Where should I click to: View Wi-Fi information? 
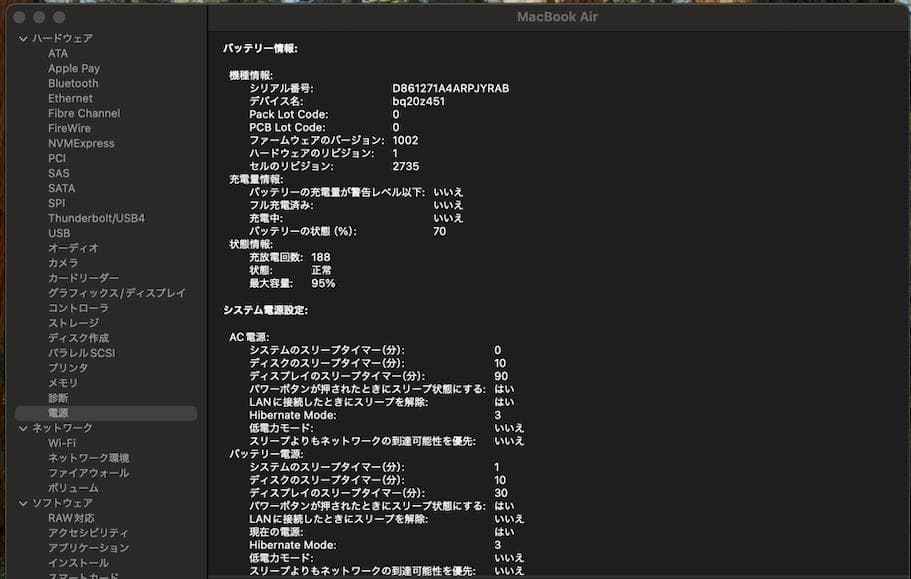coord(64,443)
